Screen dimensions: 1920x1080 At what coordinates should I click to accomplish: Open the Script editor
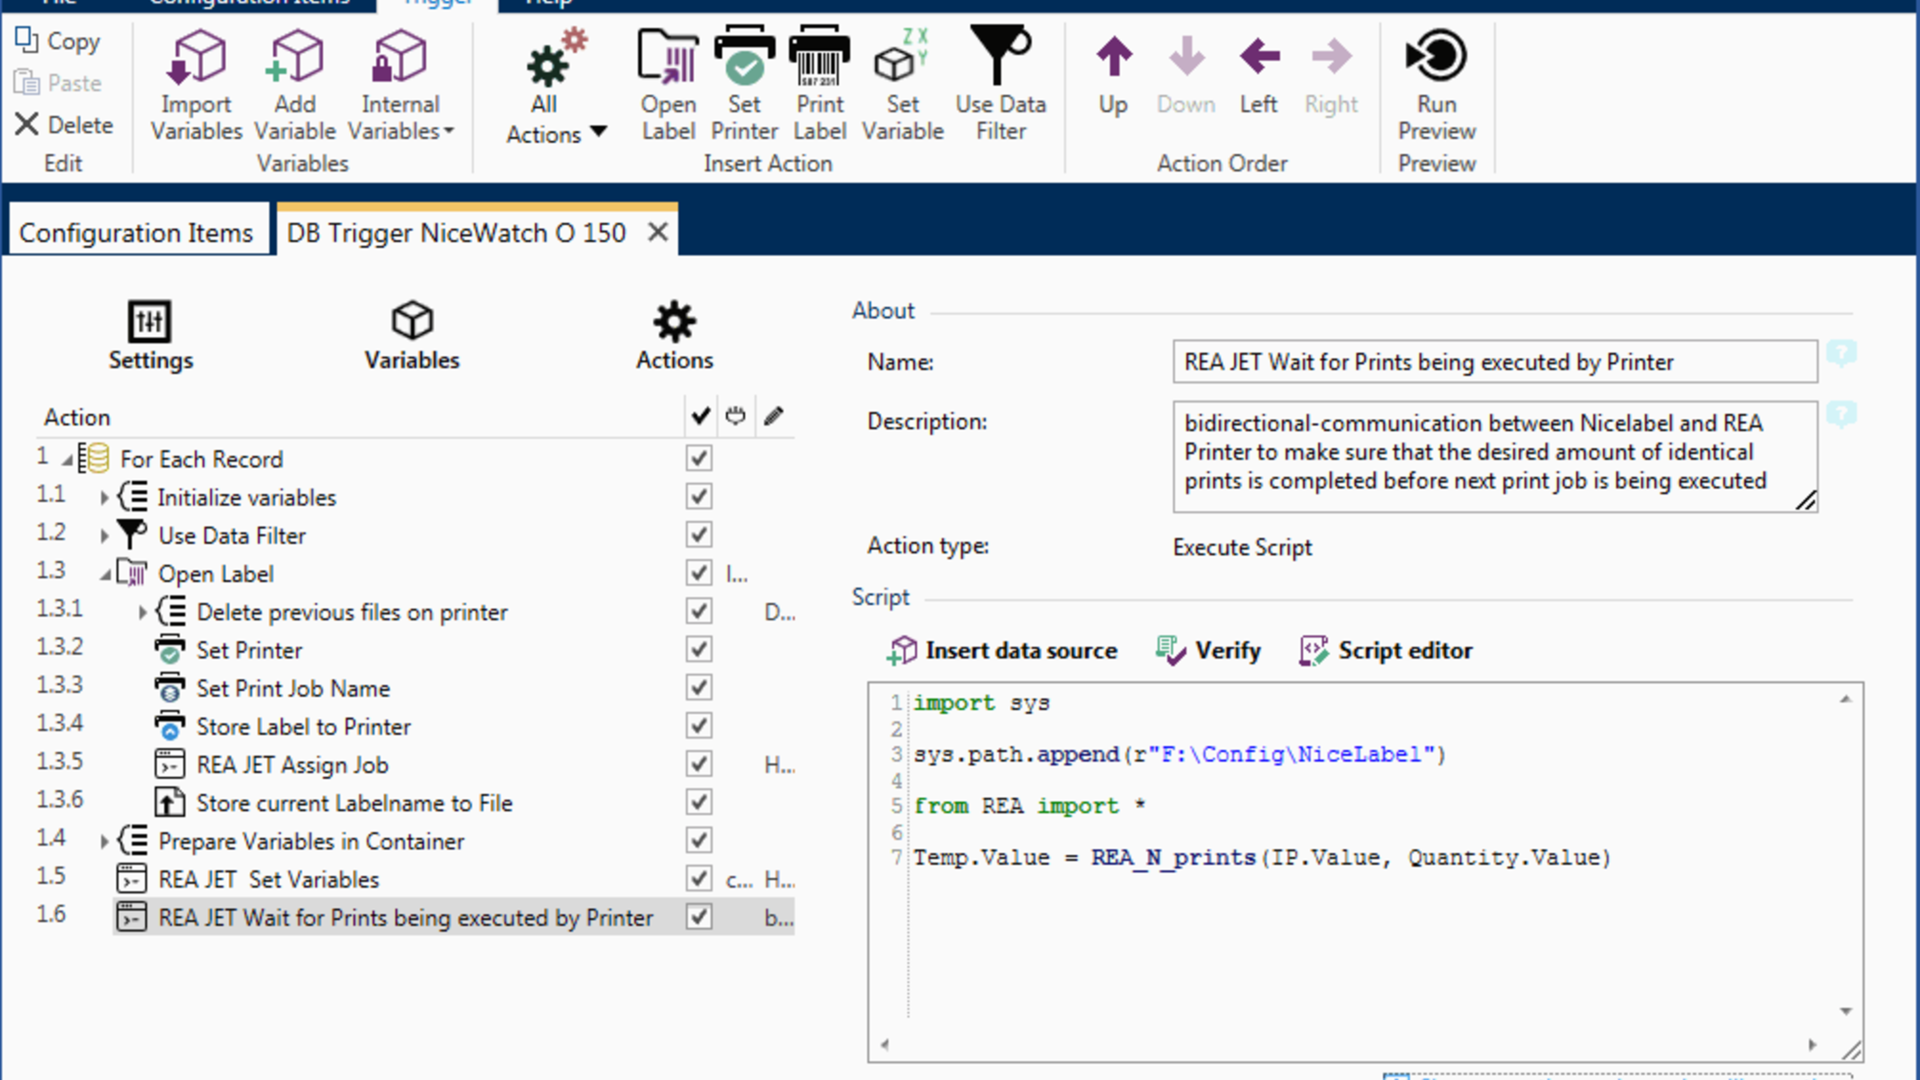pyautogui.click(x=1386, y=650)
